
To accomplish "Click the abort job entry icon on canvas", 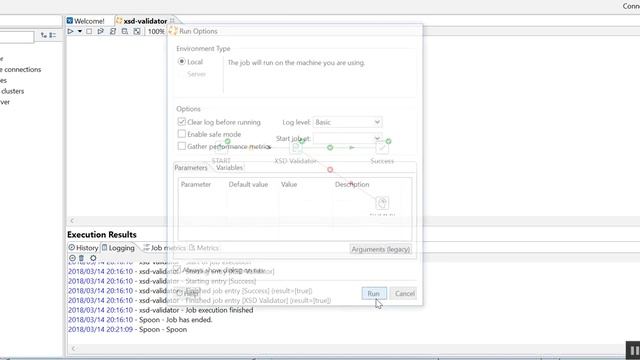I will 382,203.
